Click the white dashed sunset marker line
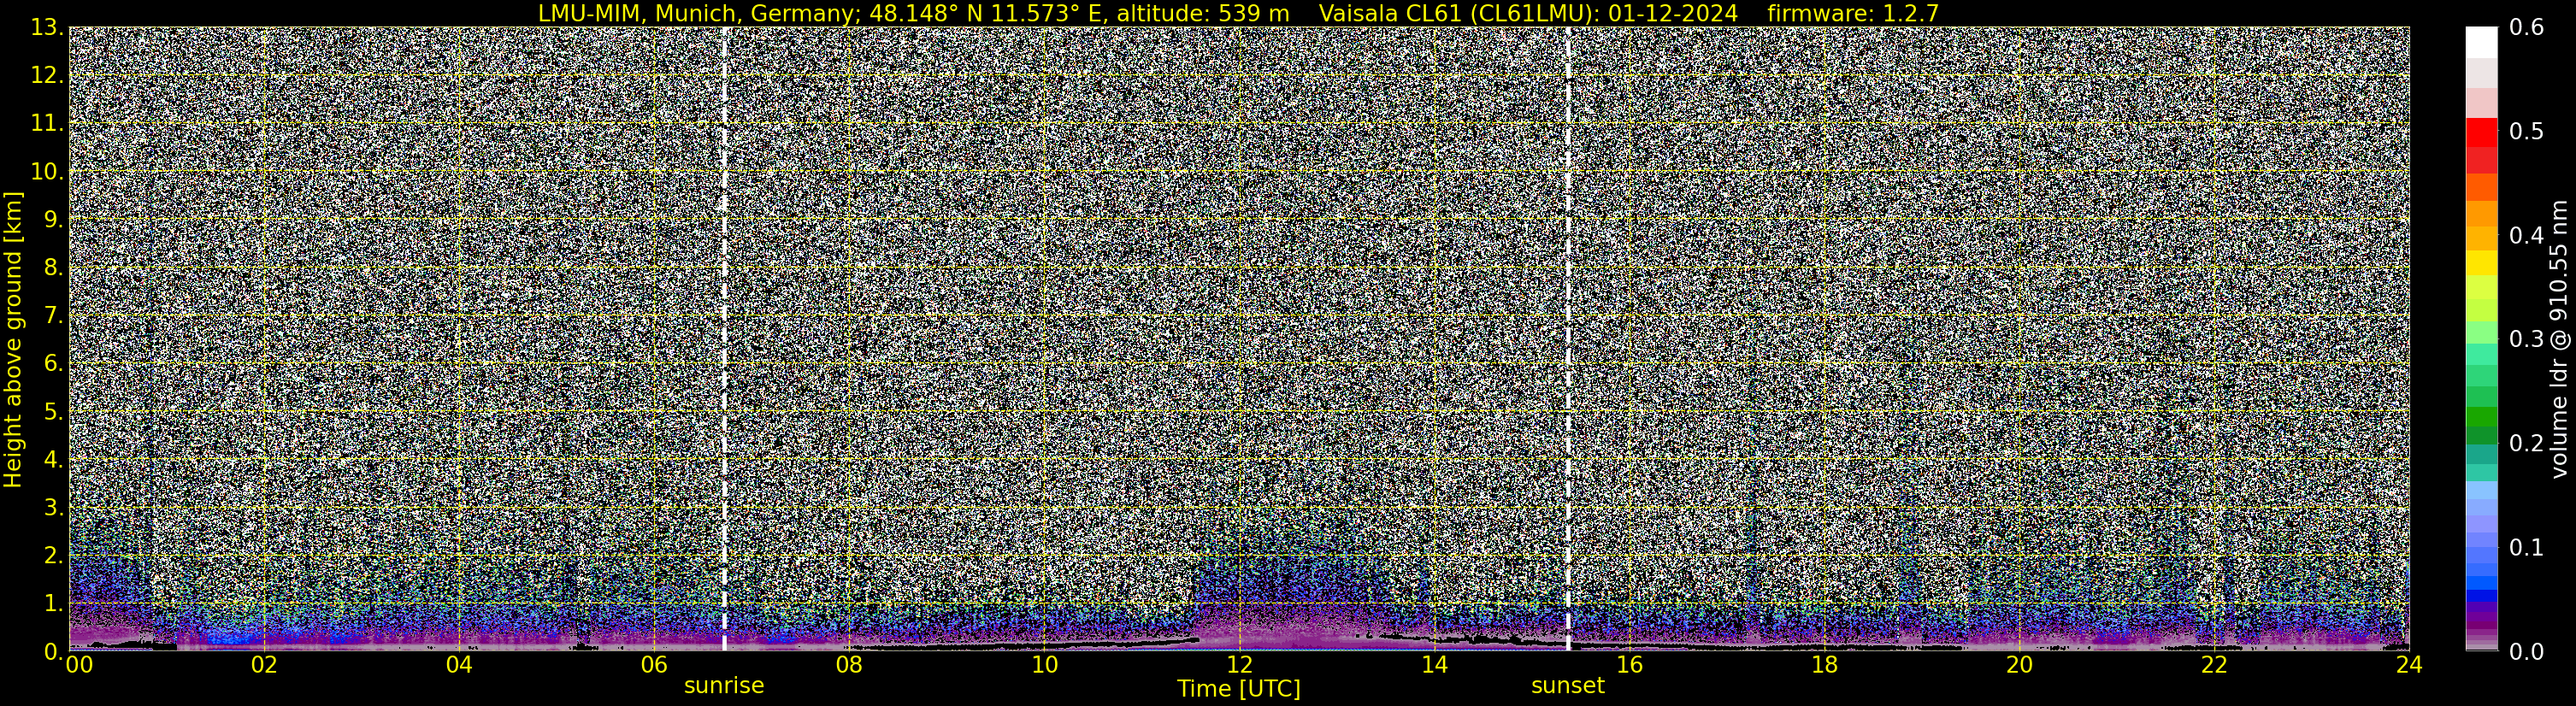The image size is (2576, 706). [1568, 338]
